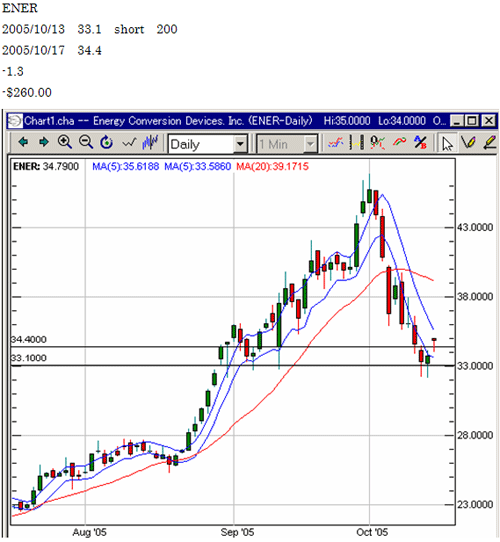Switch to the blue bar chart style icon

[x=150, y=142]
